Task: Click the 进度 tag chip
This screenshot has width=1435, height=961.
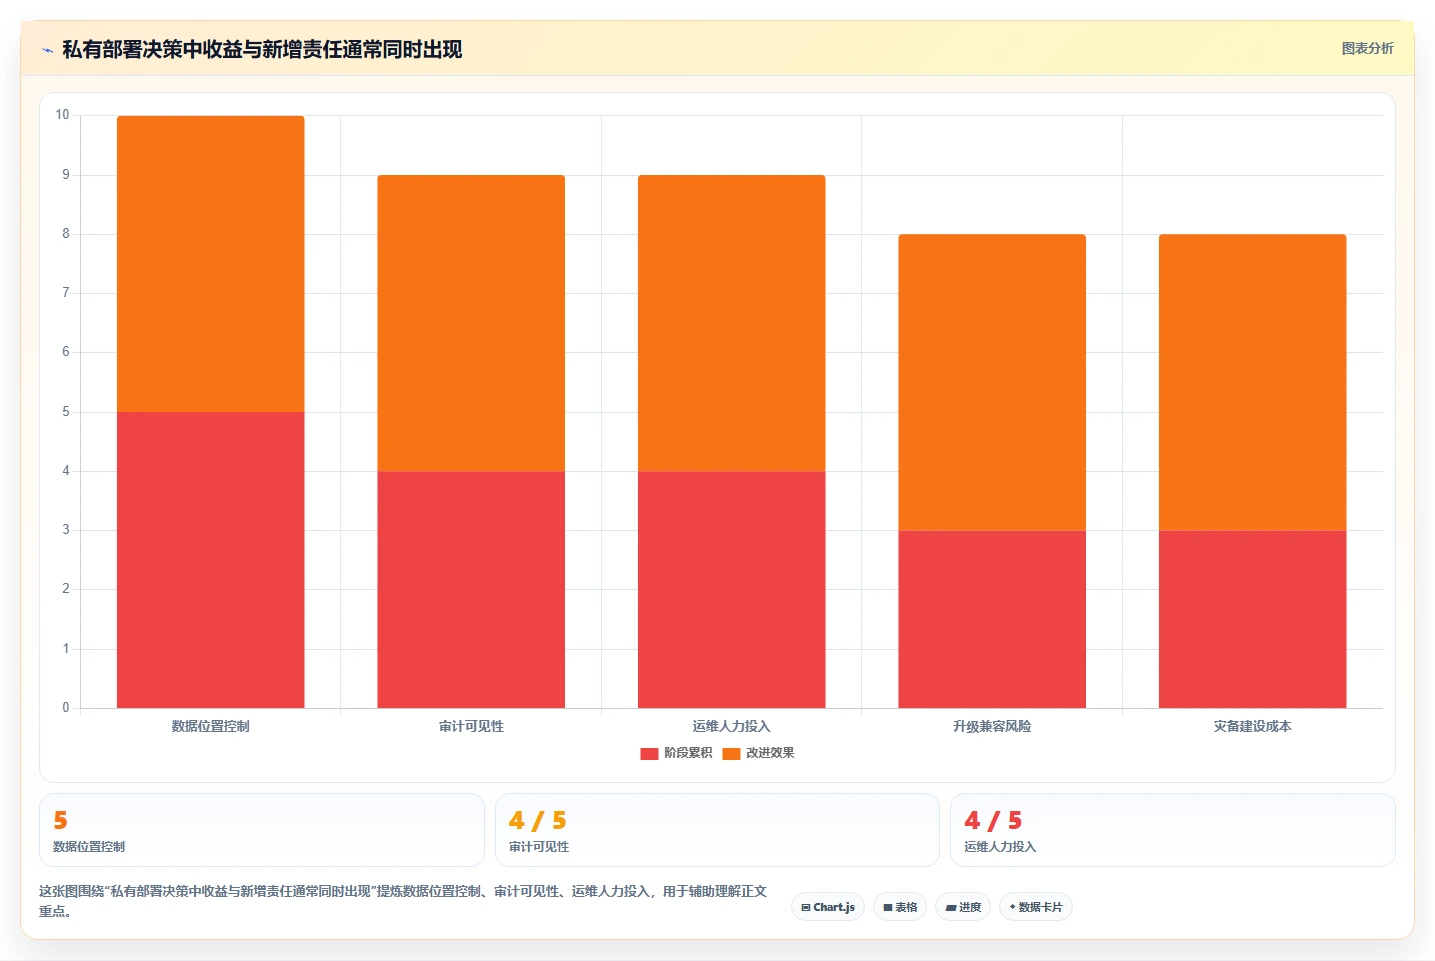Action: [x=963, y=907]
